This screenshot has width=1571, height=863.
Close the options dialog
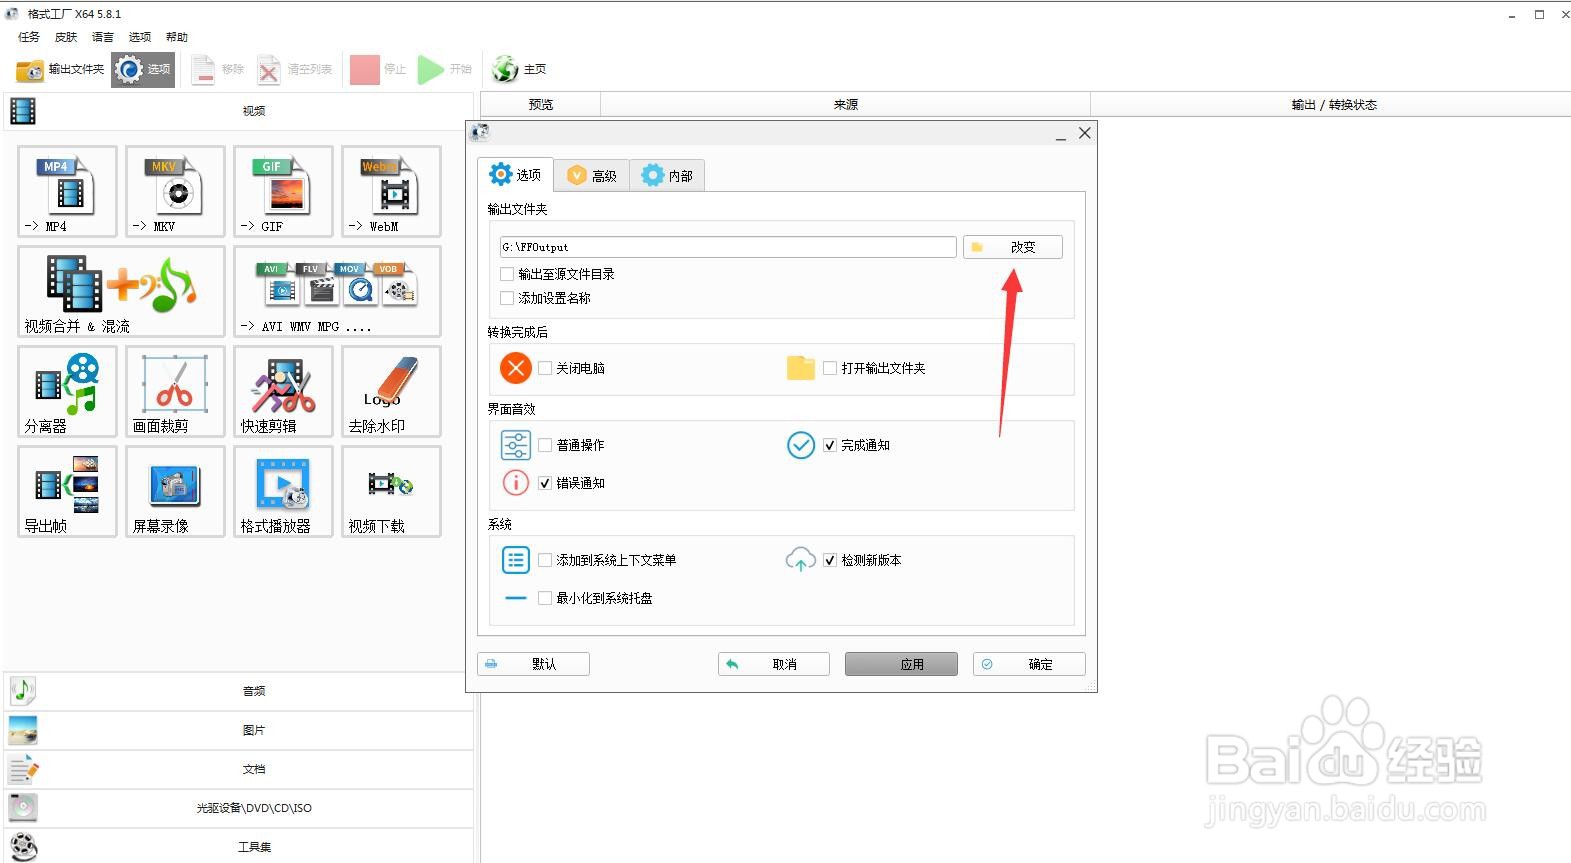point(1084,133)
